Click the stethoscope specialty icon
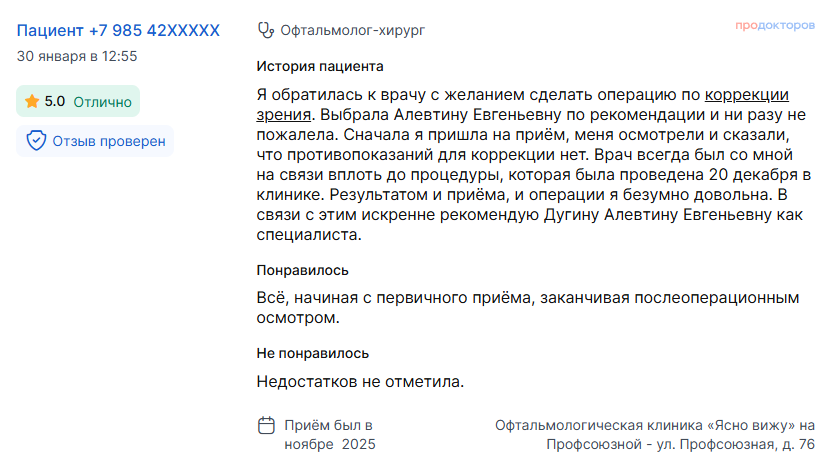834x470 pixels. (x=266, y=31)
